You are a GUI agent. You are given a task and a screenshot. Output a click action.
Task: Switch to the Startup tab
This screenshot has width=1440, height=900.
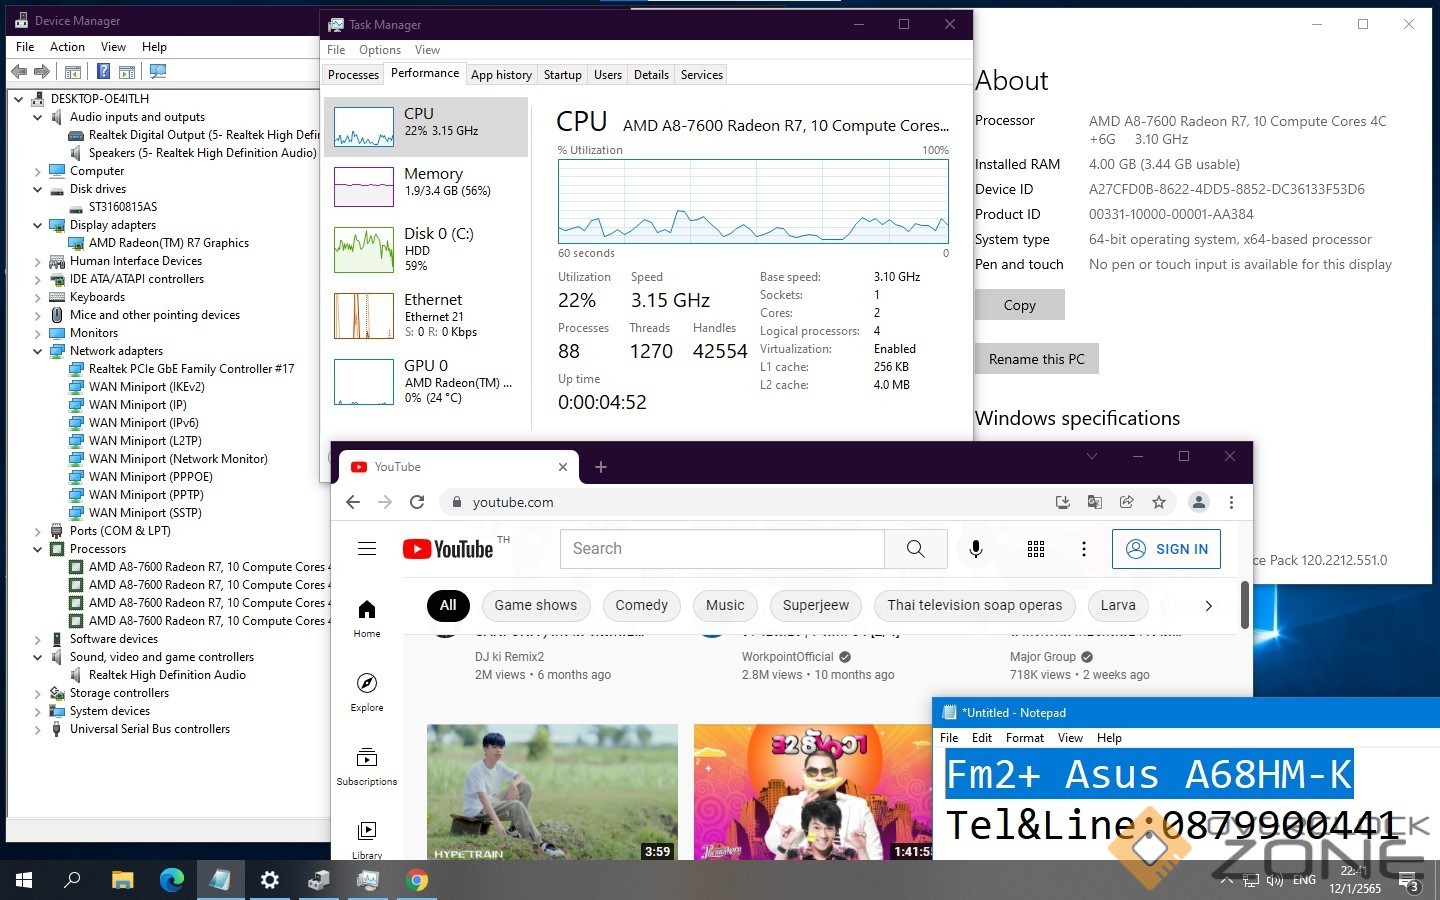pos(562,75)
